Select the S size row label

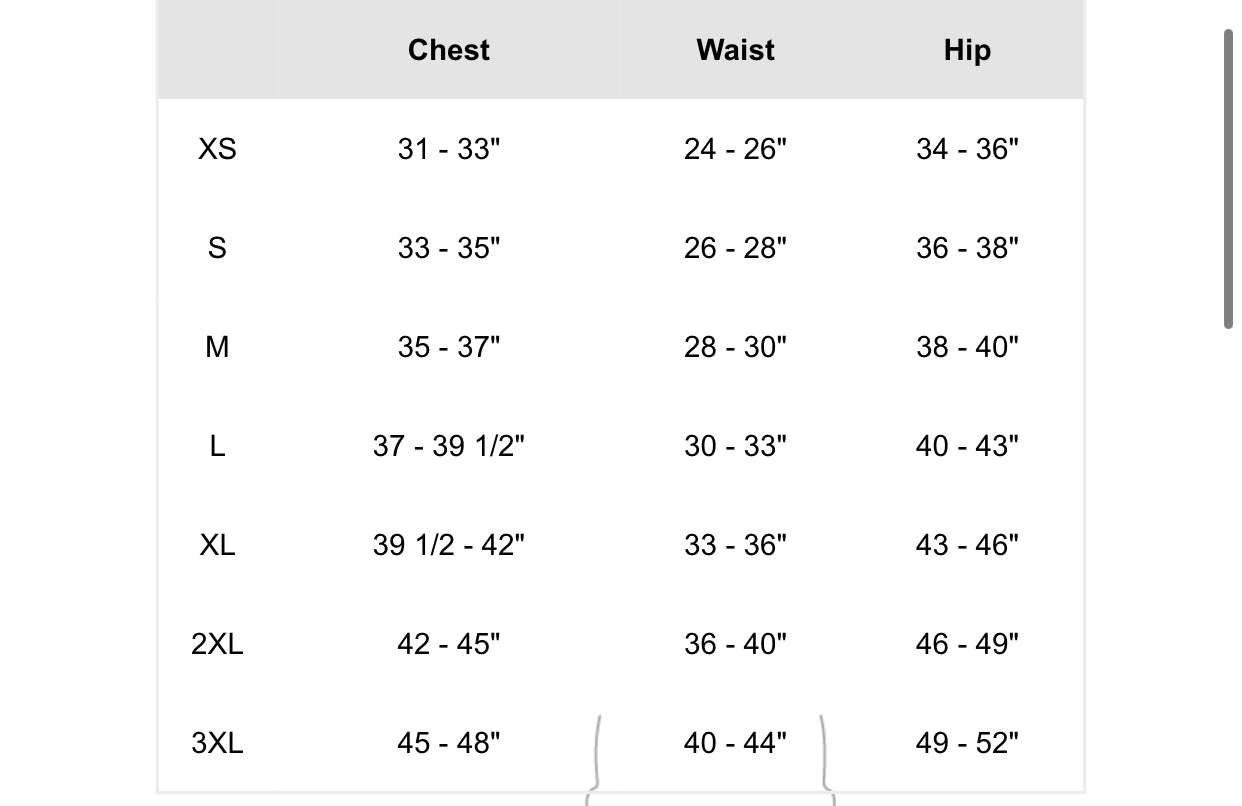(x=217, y=248)
